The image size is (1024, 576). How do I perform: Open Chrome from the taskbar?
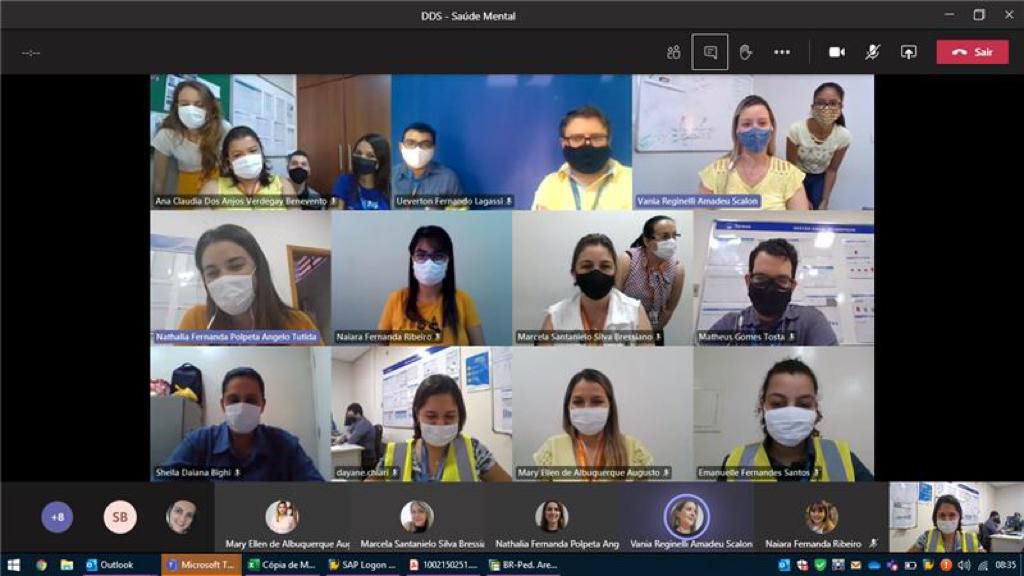41,565
